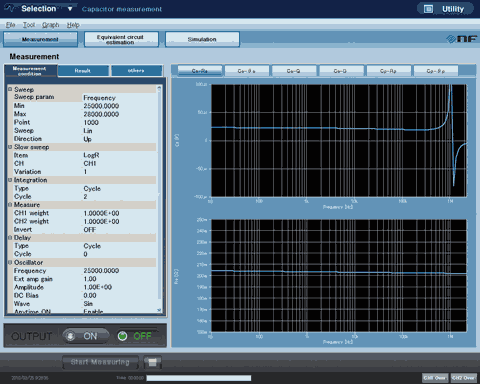Turn the output ON
480x384 pixels.
86,336
